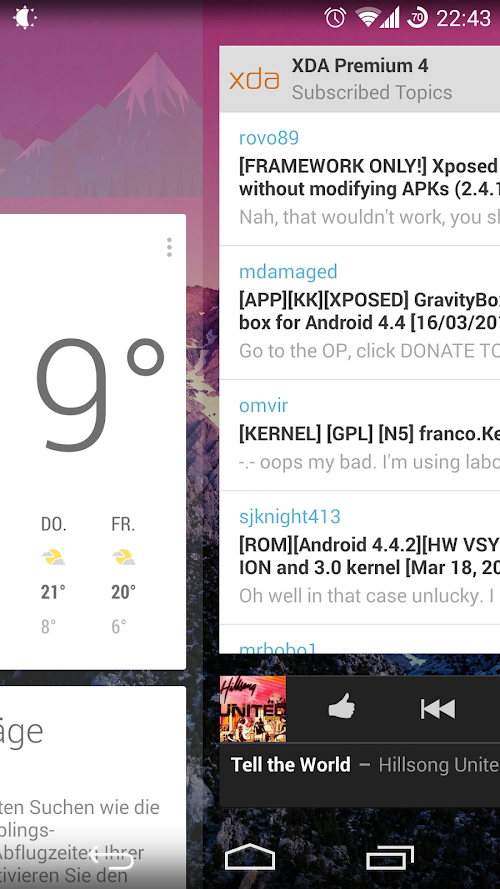
Task: Open mdamaged's GravityBox topic
Action: tap(359, 313)
